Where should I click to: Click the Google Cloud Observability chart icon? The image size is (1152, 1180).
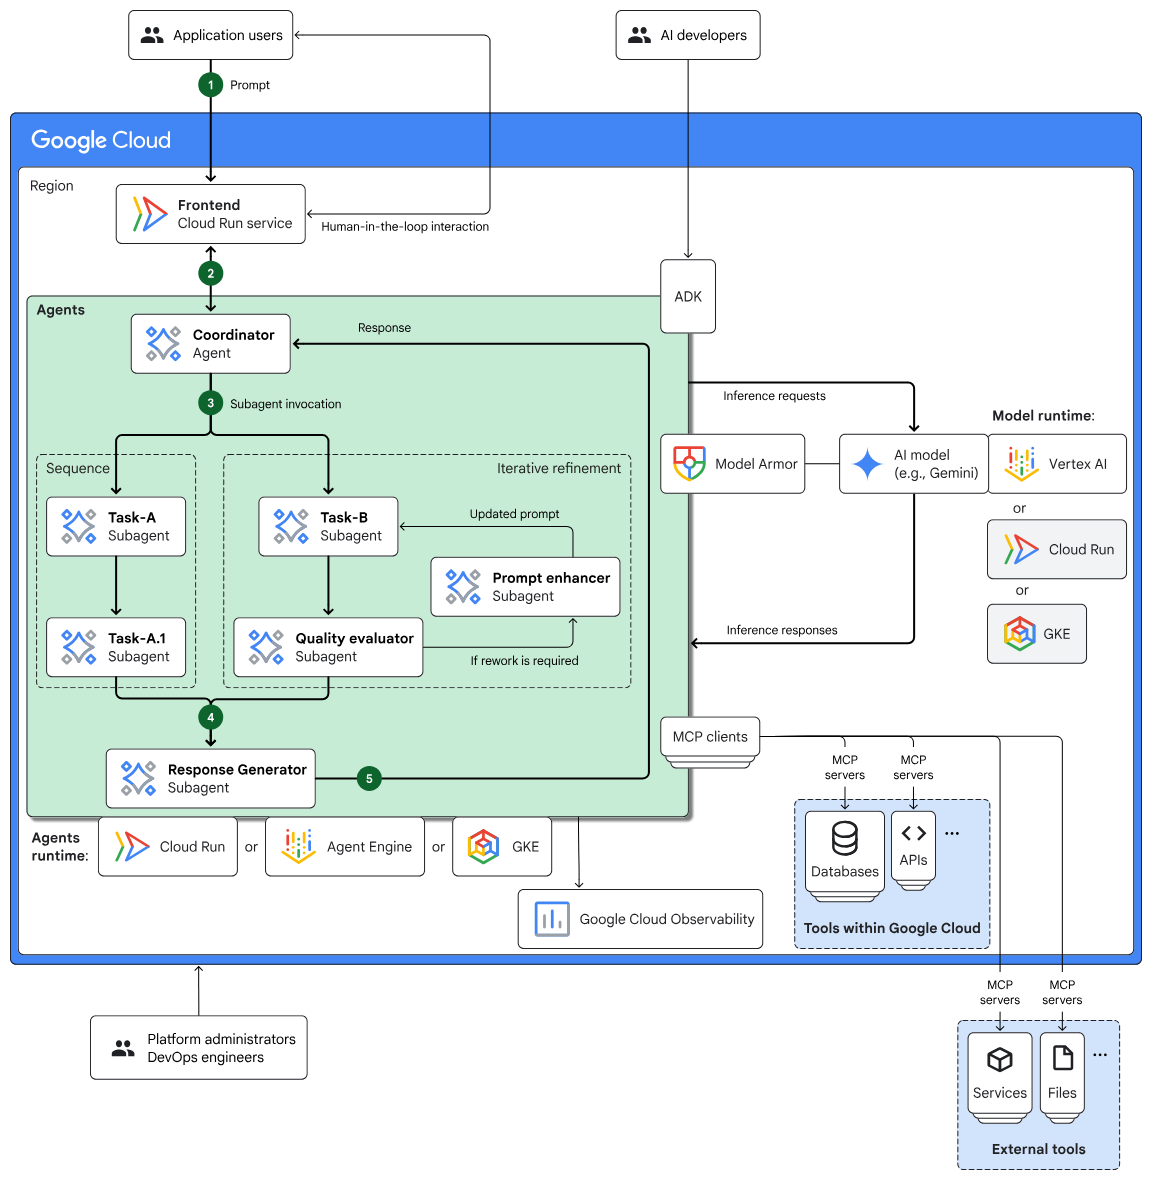tap(551, 918)
